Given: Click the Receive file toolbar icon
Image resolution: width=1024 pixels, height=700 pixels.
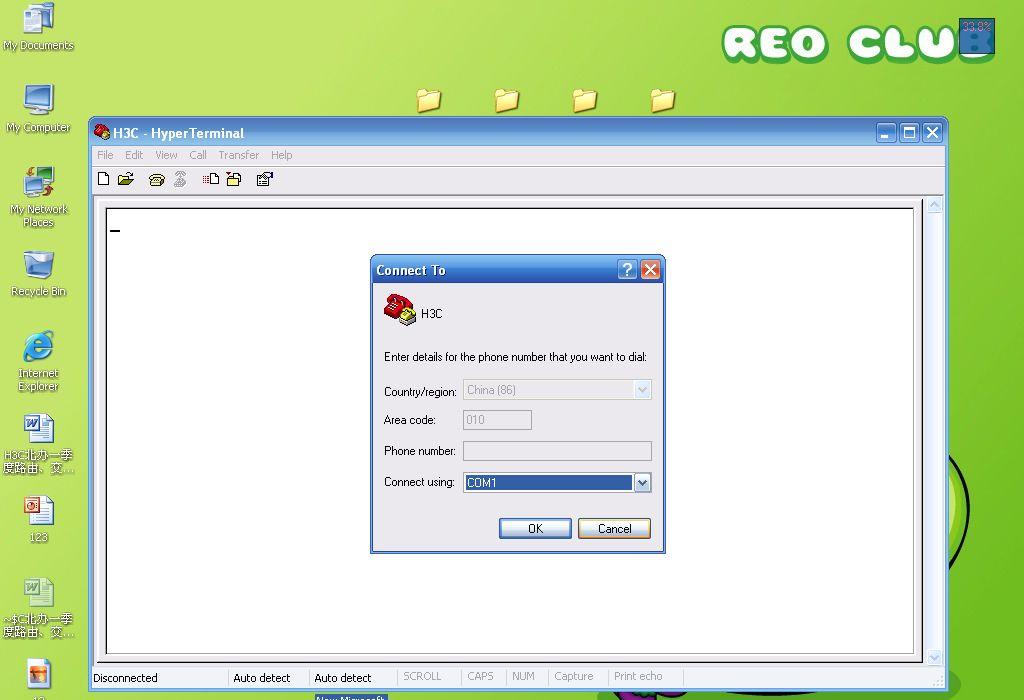Looking at the screenshot, I should tap(234, 179).
